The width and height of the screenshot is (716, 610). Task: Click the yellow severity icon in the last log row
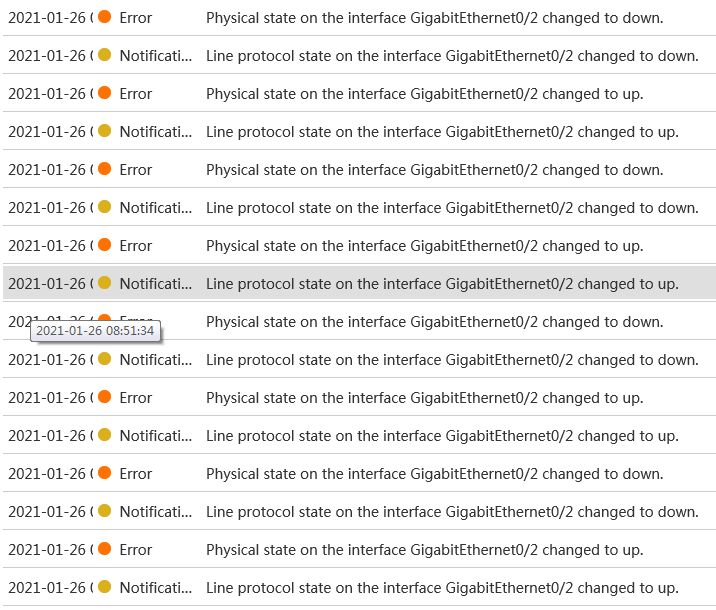click(x=104, y=588)
